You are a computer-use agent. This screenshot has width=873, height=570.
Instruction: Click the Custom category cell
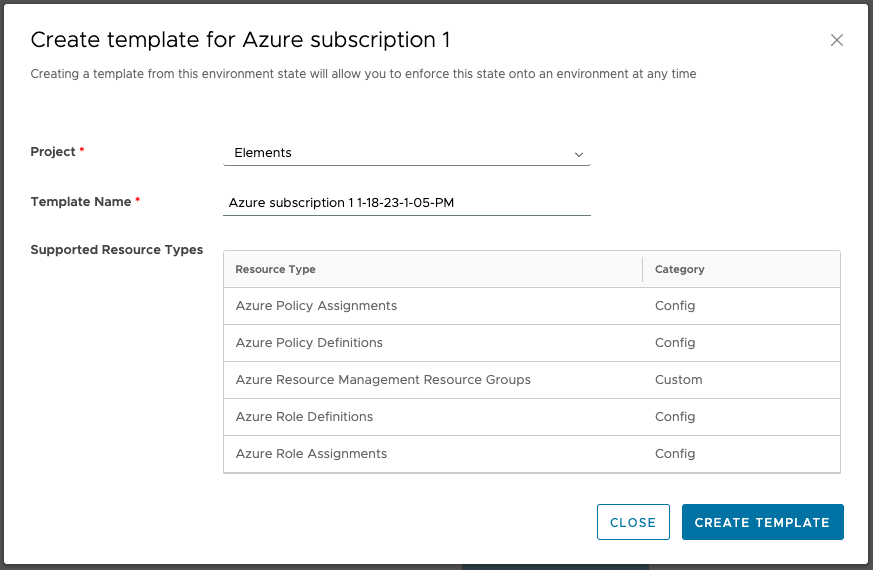[x=678, y=380]
